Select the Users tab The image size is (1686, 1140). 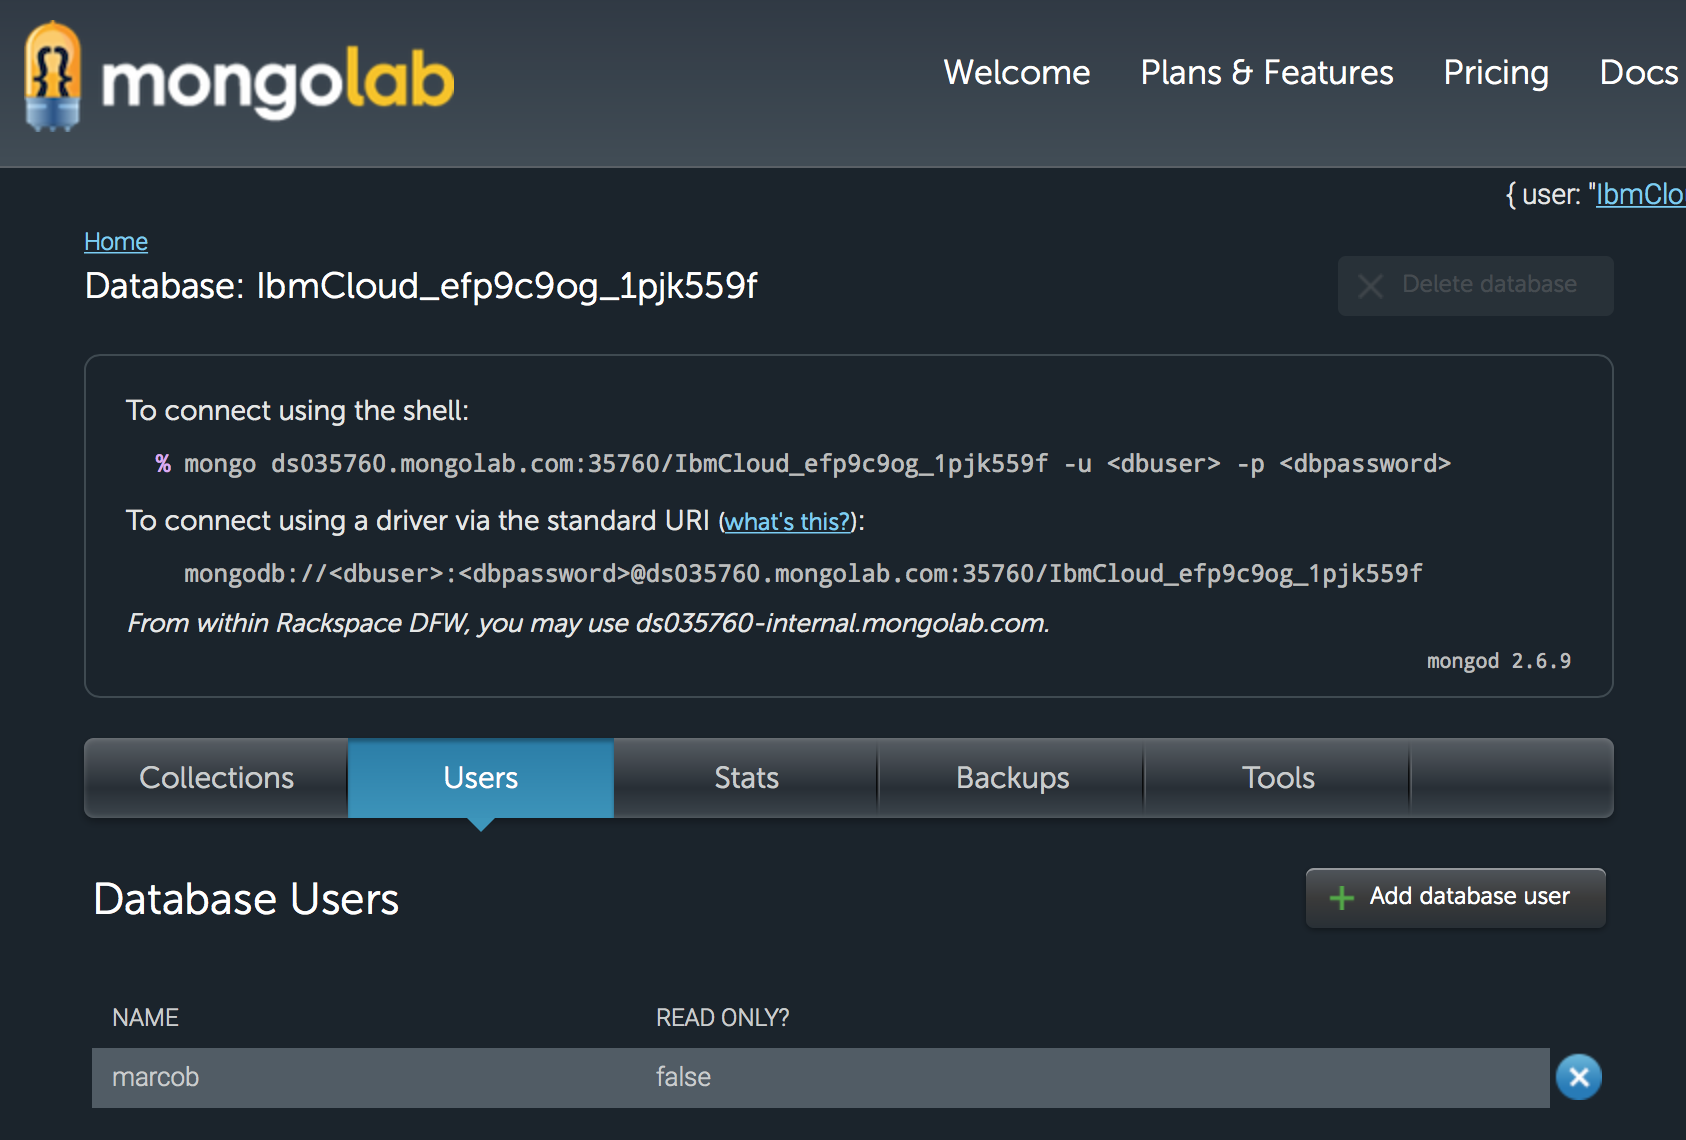point(481,778)
